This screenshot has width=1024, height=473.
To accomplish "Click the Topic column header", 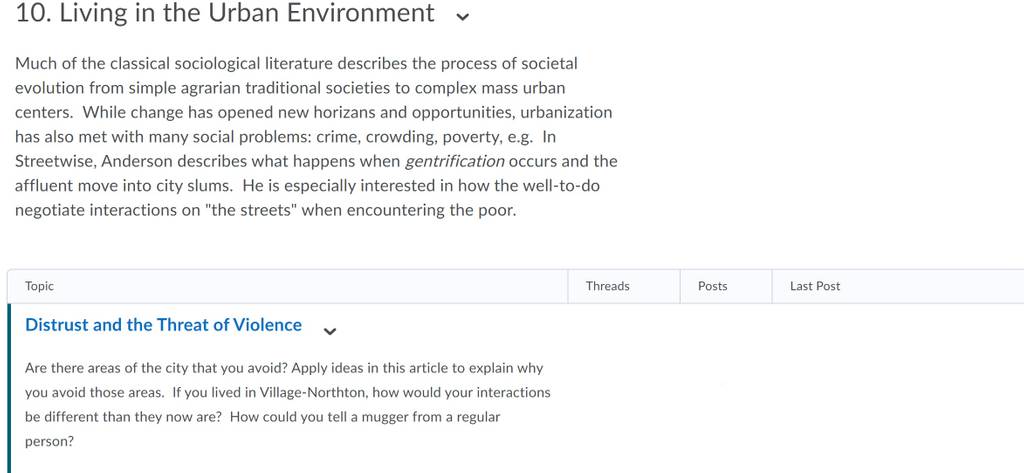I will coord(39,286).
